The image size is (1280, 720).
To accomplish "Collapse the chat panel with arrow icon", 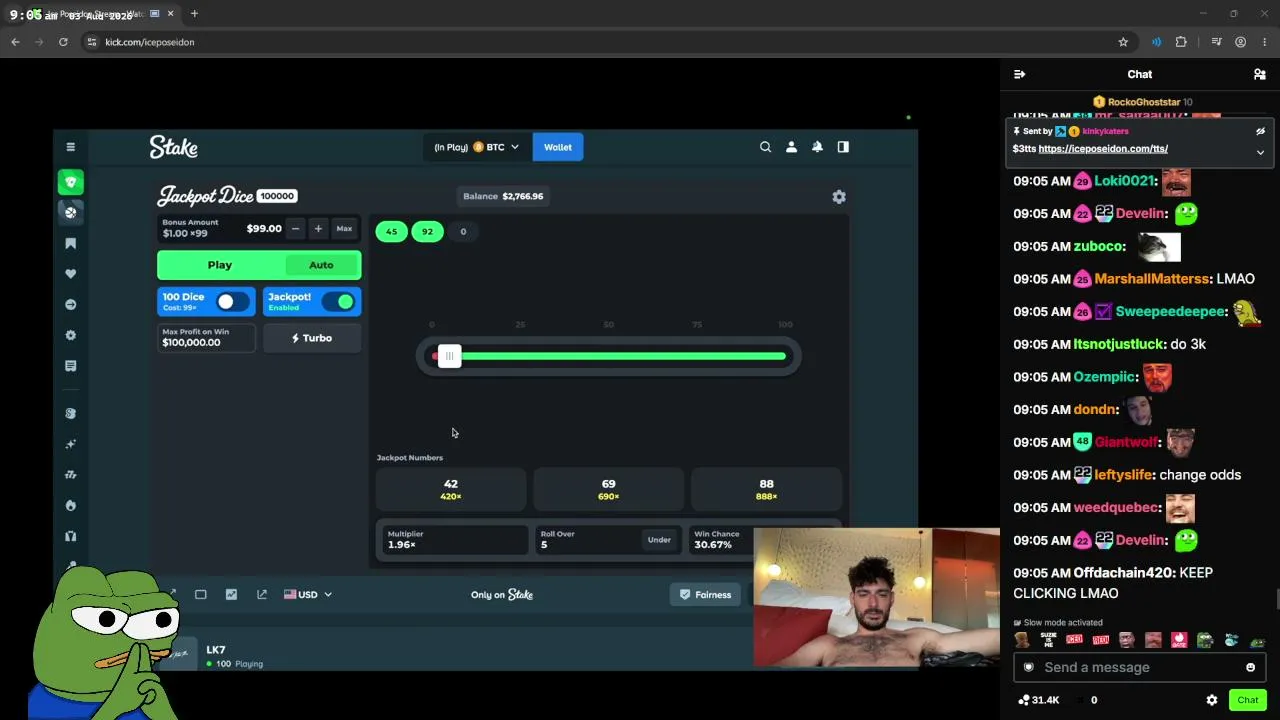I will pos(1019,74).
